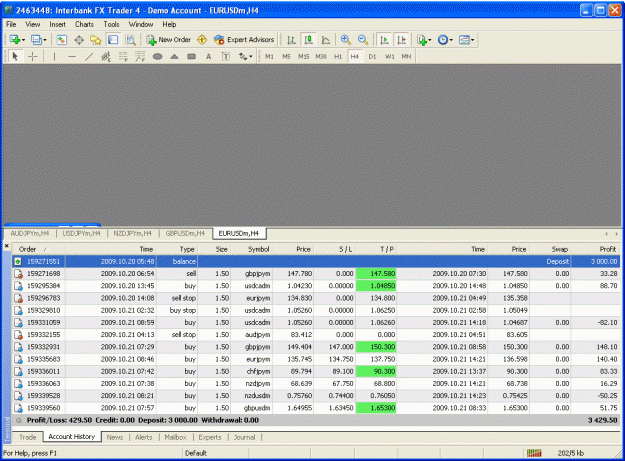This screenshot has width=625, height=461.
Task: Select the Cursor arrow tool
Action: [15, 57]
